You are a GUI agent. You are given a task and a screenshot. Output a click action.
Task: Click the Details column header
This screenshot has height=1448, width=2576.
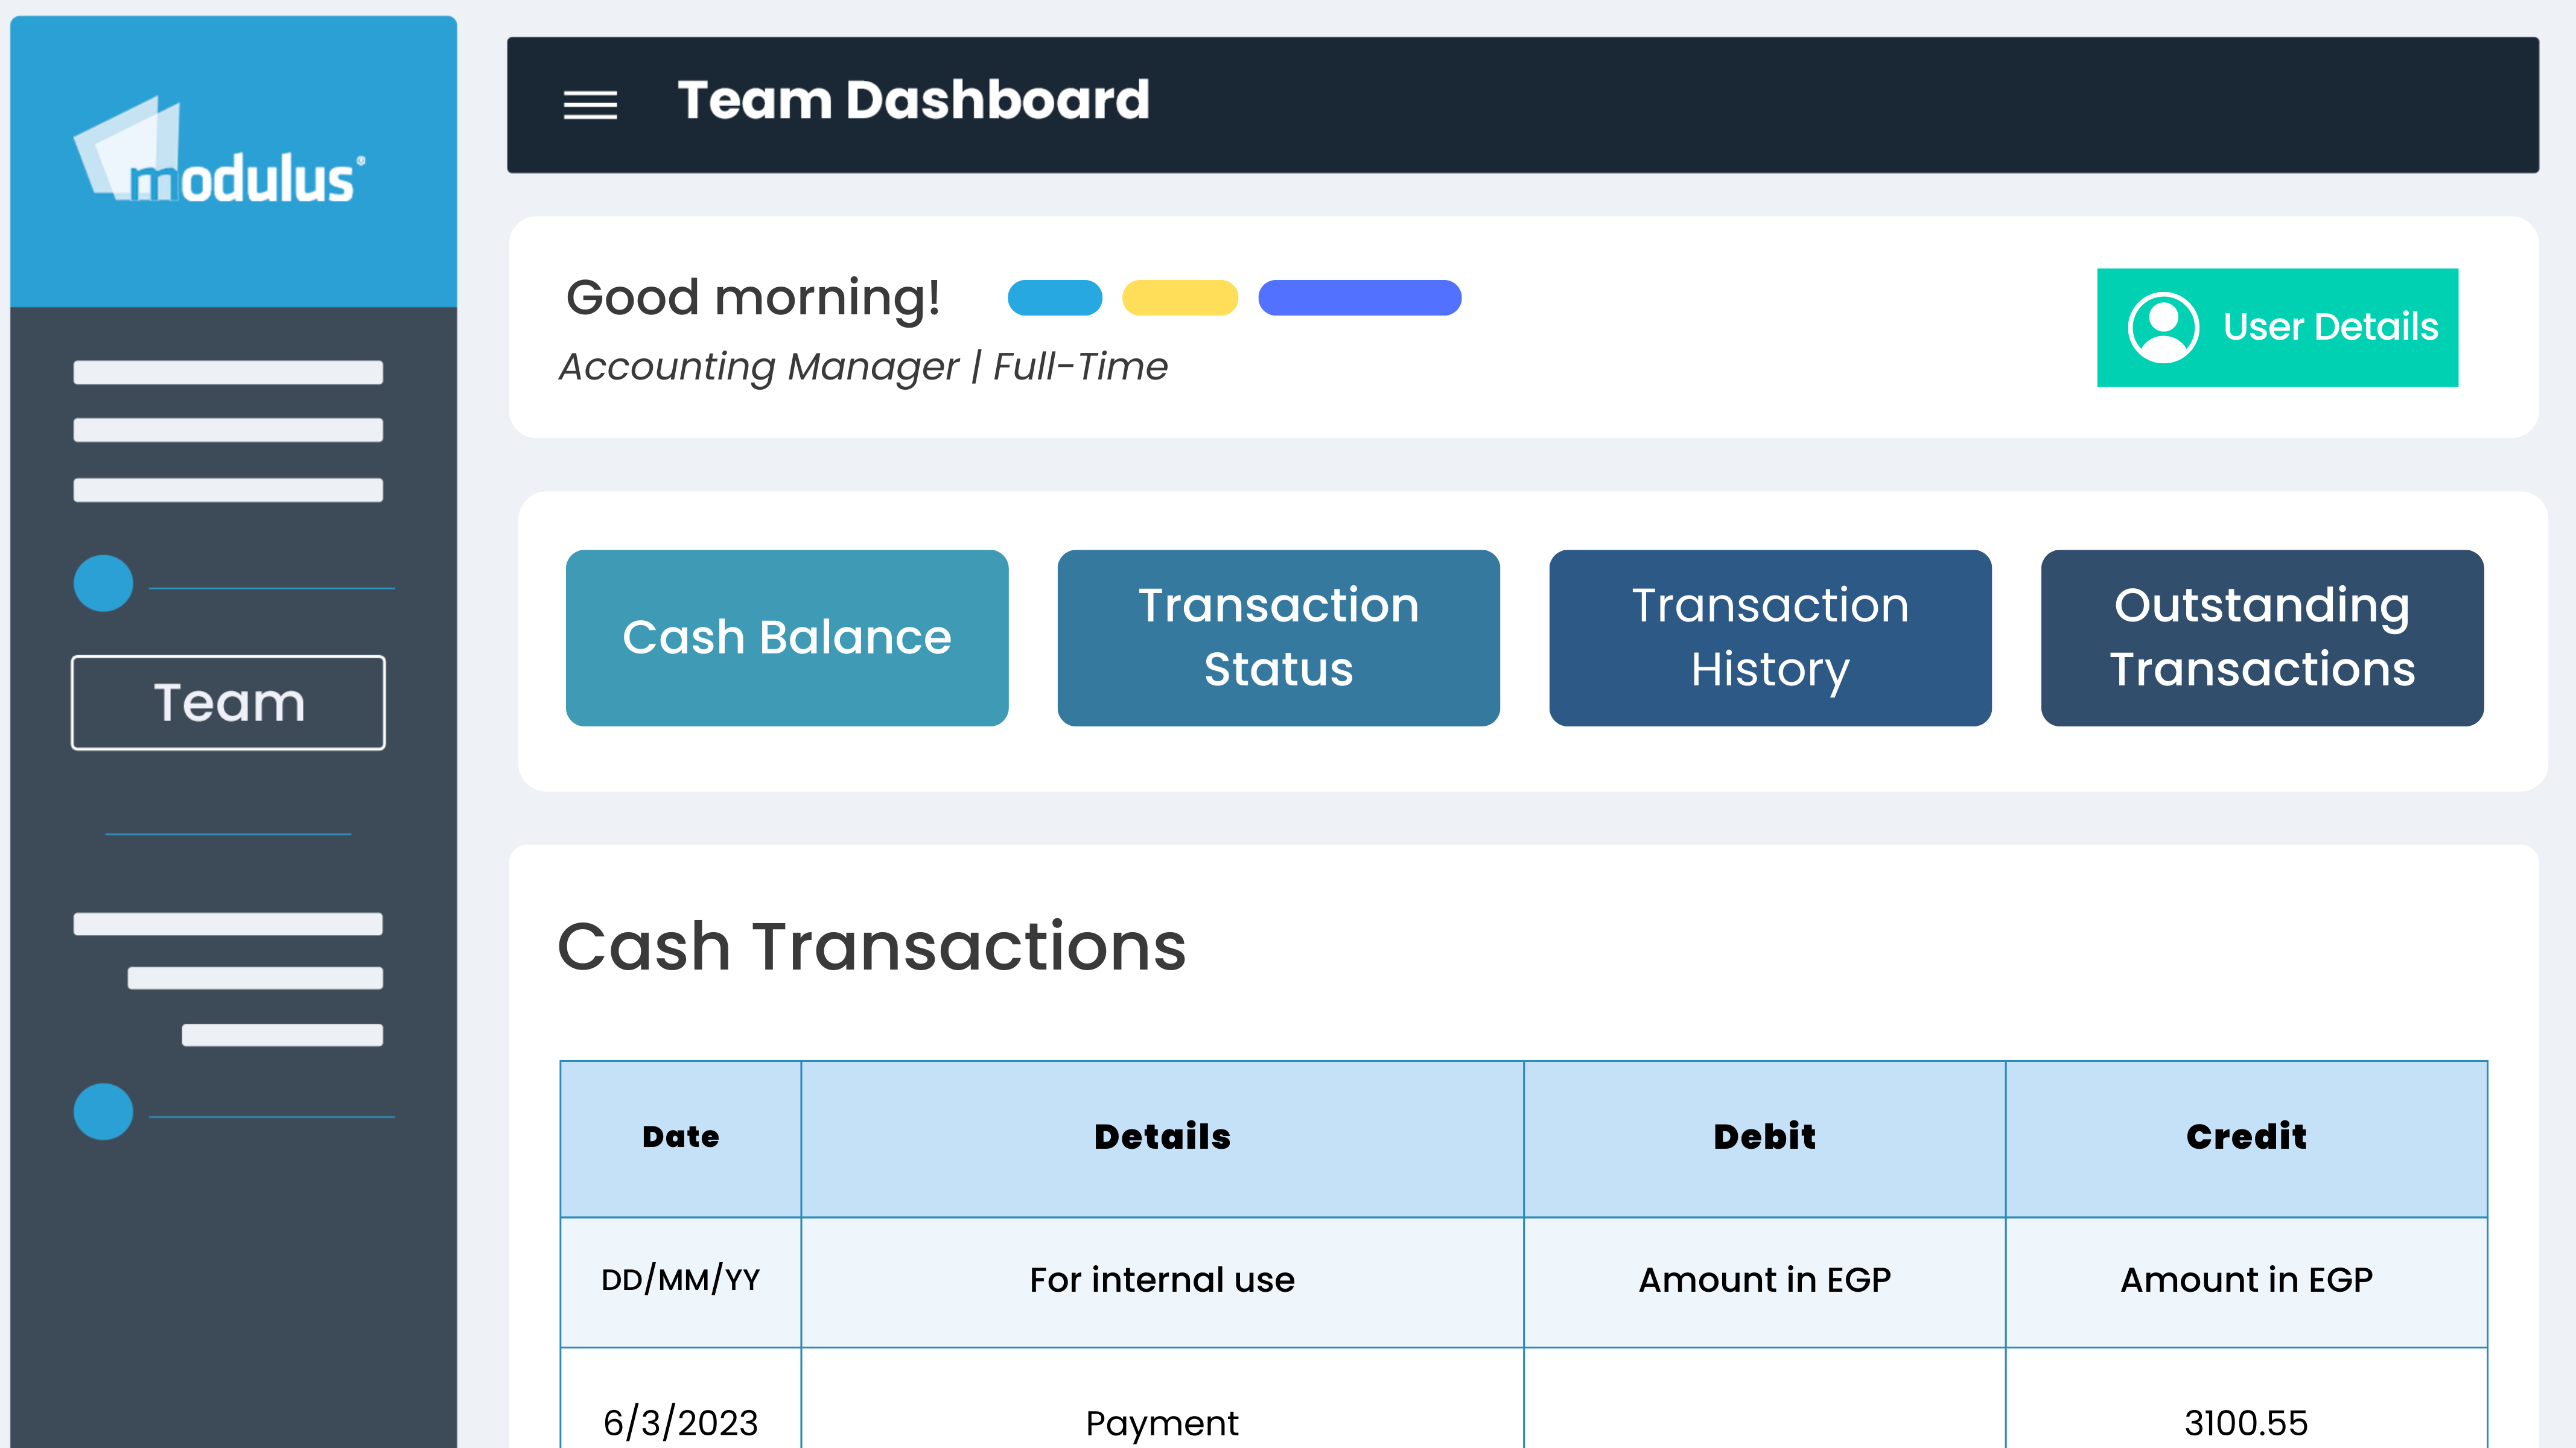(1162, 1138)
